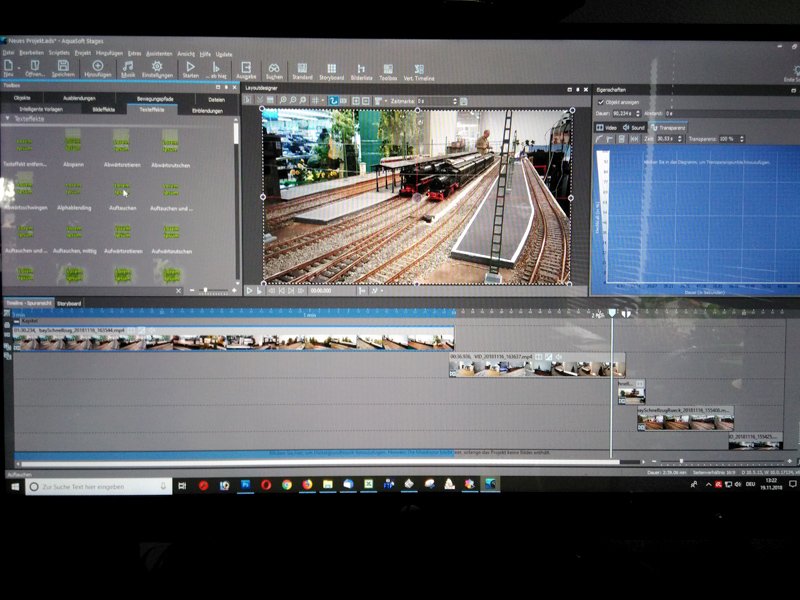800x600 pixels.
Task: Click the Ausgabe export icon
Action: point(246,68)
